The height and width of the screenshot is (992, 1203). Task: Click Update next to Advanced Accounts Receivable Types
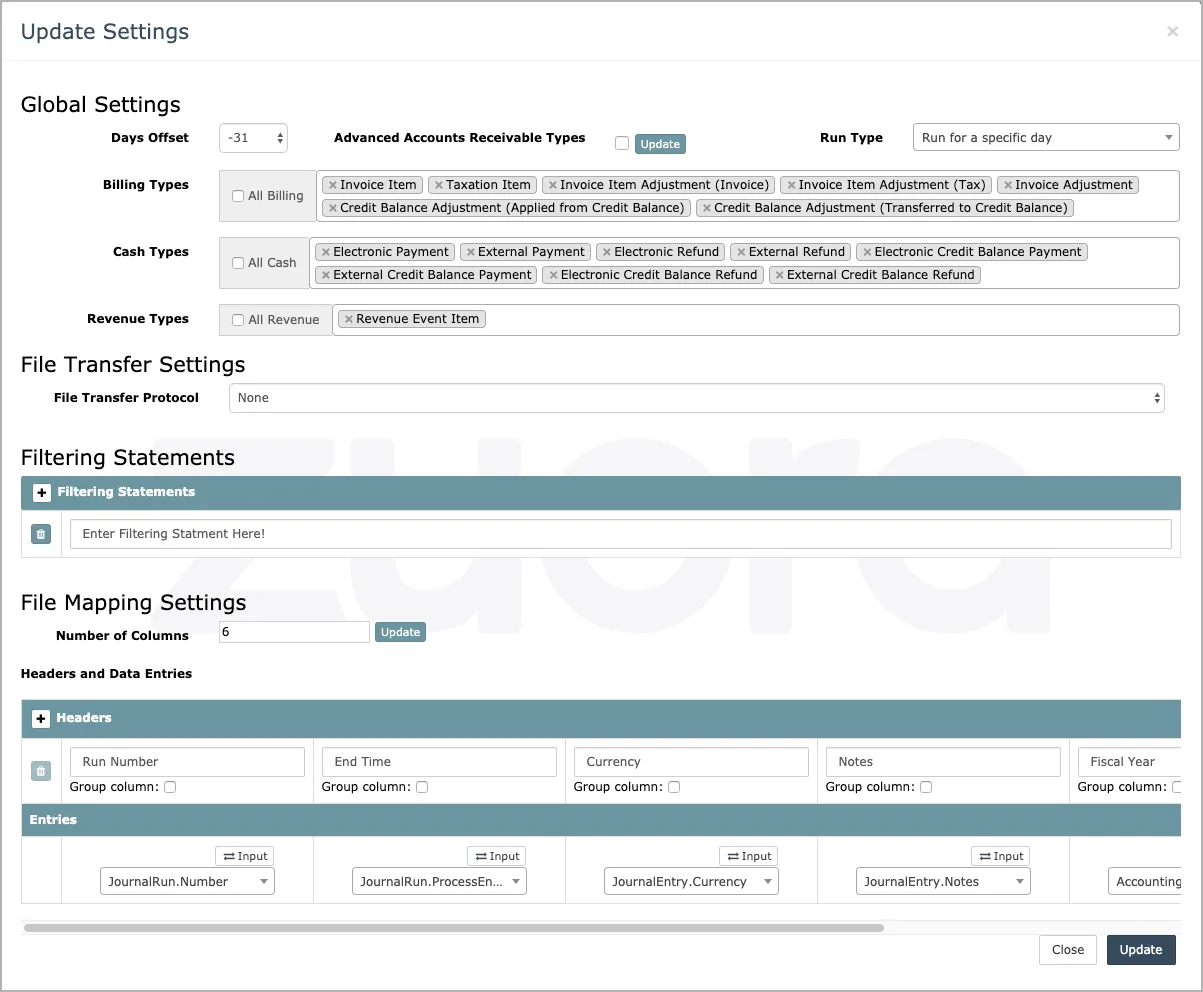click(x=660, y=144)
